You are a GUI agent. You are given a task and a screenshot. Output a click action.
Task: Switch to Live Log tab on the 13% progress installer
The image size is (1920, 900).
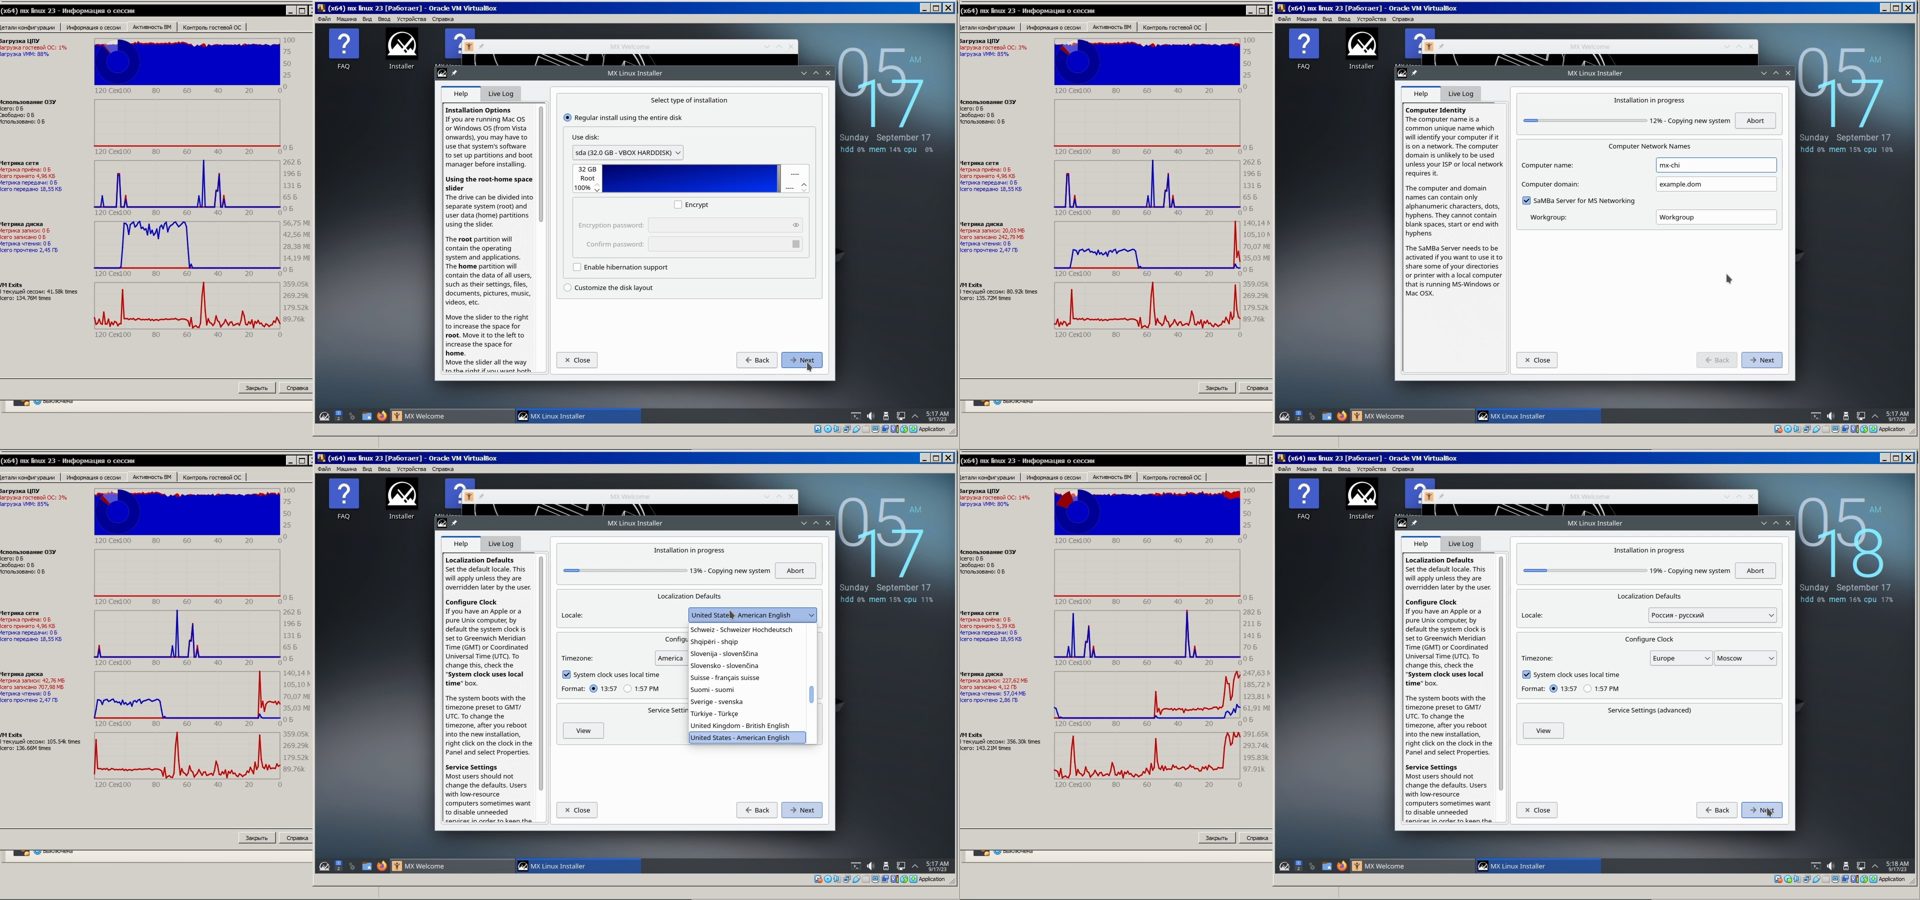(x=501, y=544)
